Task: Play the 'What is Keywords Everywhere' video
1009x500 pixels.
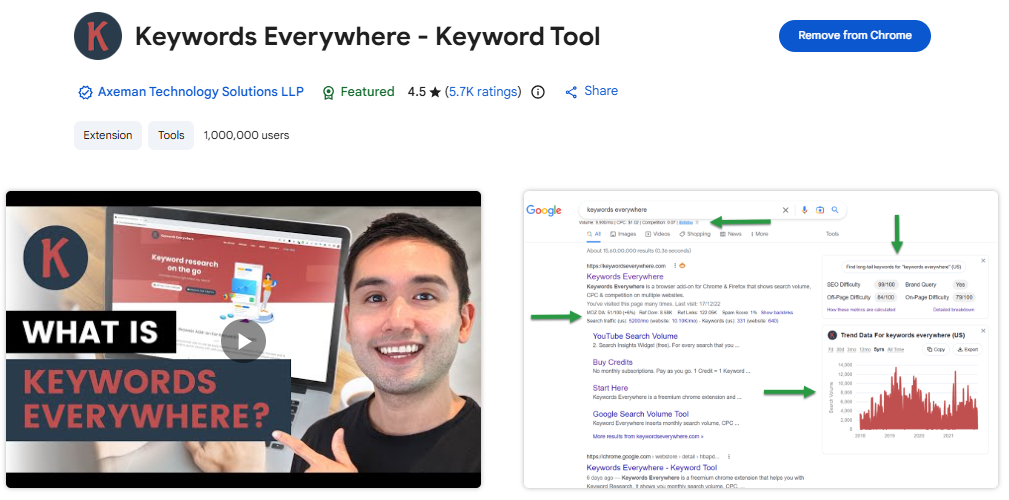Action: [243, 340]
